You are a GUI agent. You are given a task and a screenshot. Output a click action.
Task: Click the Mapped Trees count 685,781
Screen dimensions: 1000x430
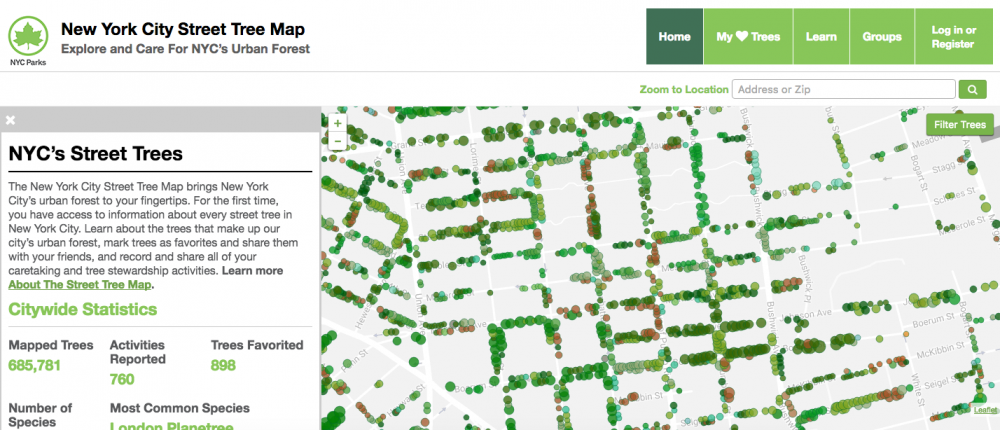(x=35, y=366)
